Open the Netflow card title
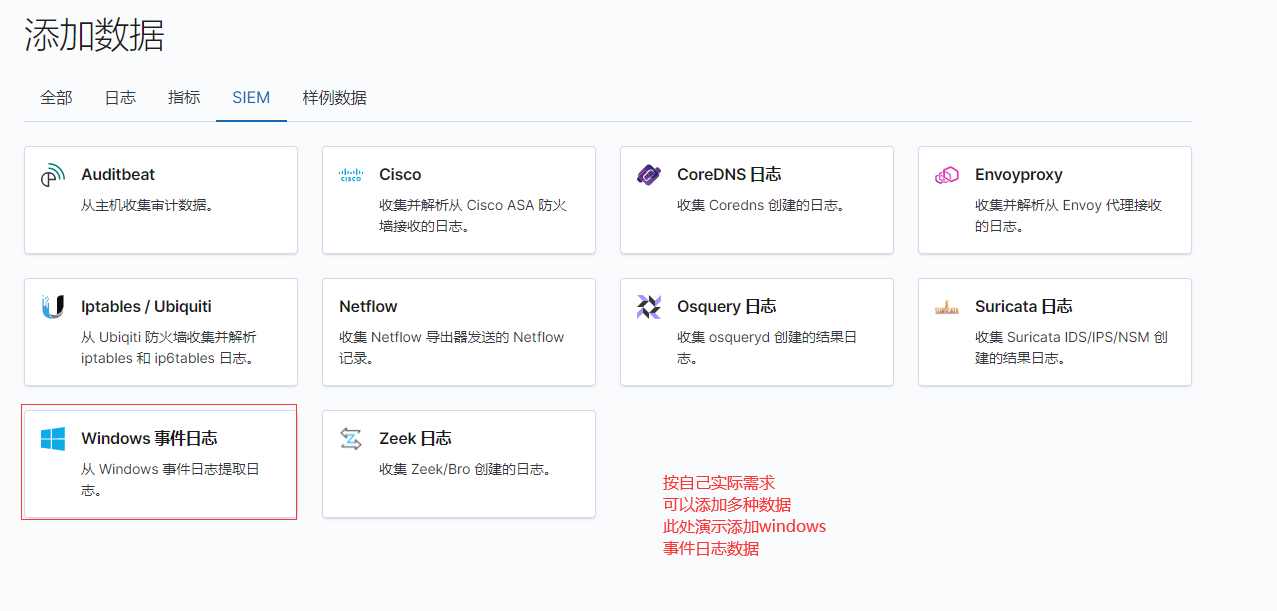 tap(368, 307)
